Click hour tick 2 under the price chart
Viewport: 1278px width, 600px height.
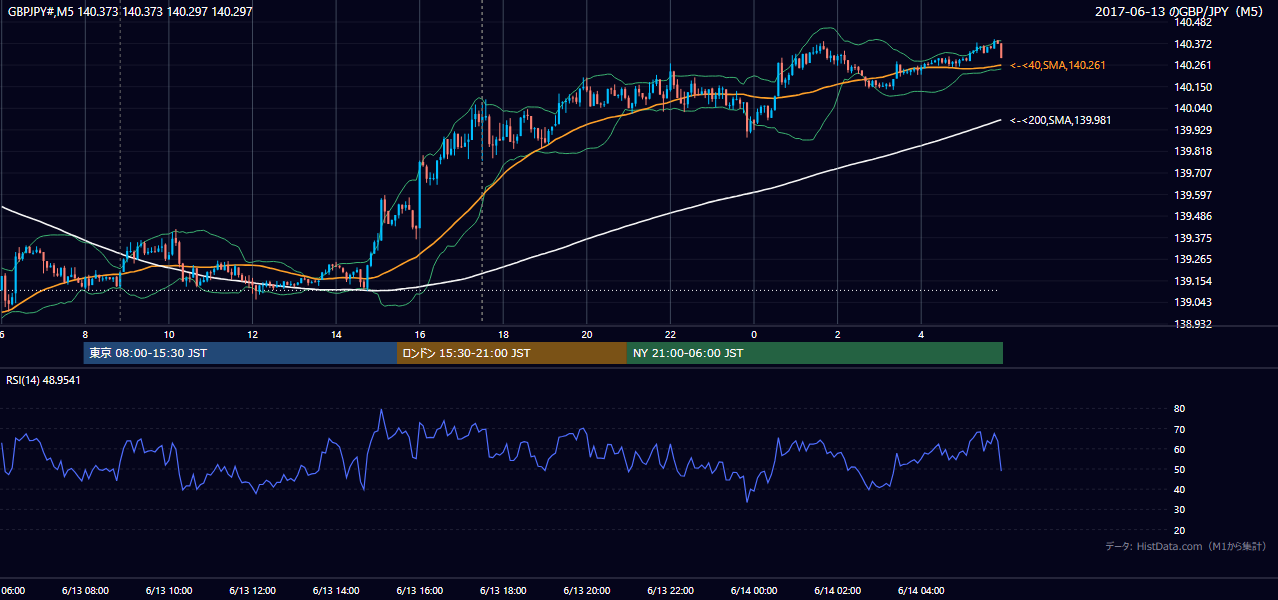pos(838,334)
